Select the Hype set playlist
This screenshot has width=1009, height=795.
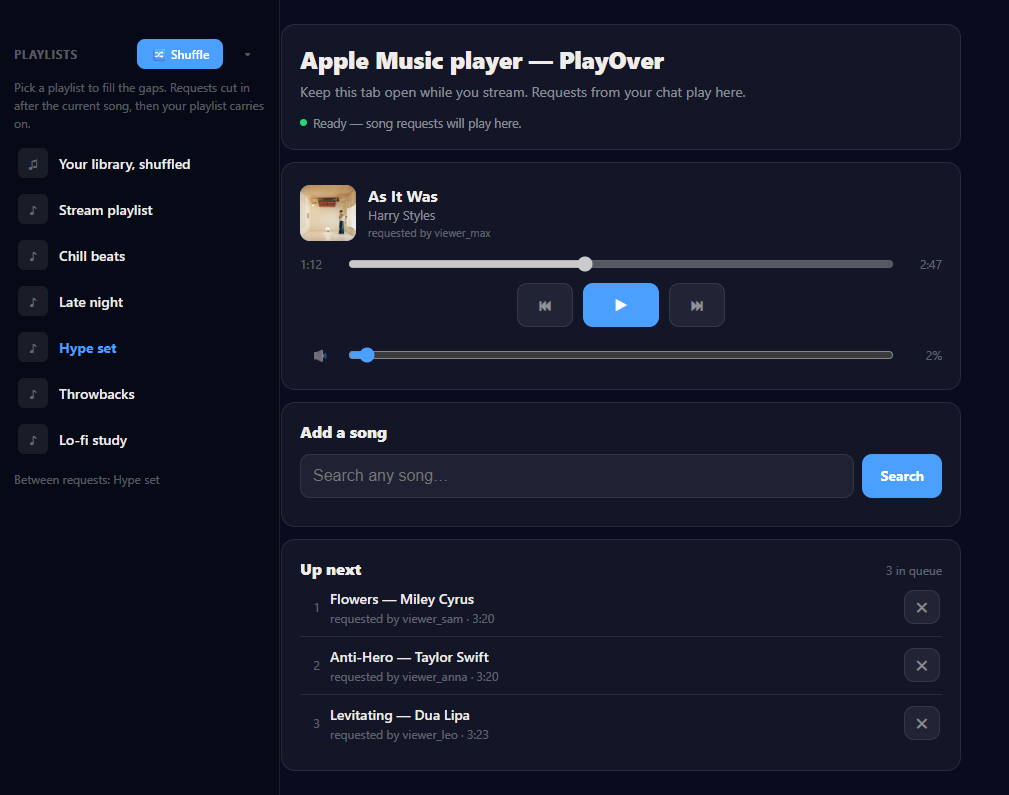[141, 348]
